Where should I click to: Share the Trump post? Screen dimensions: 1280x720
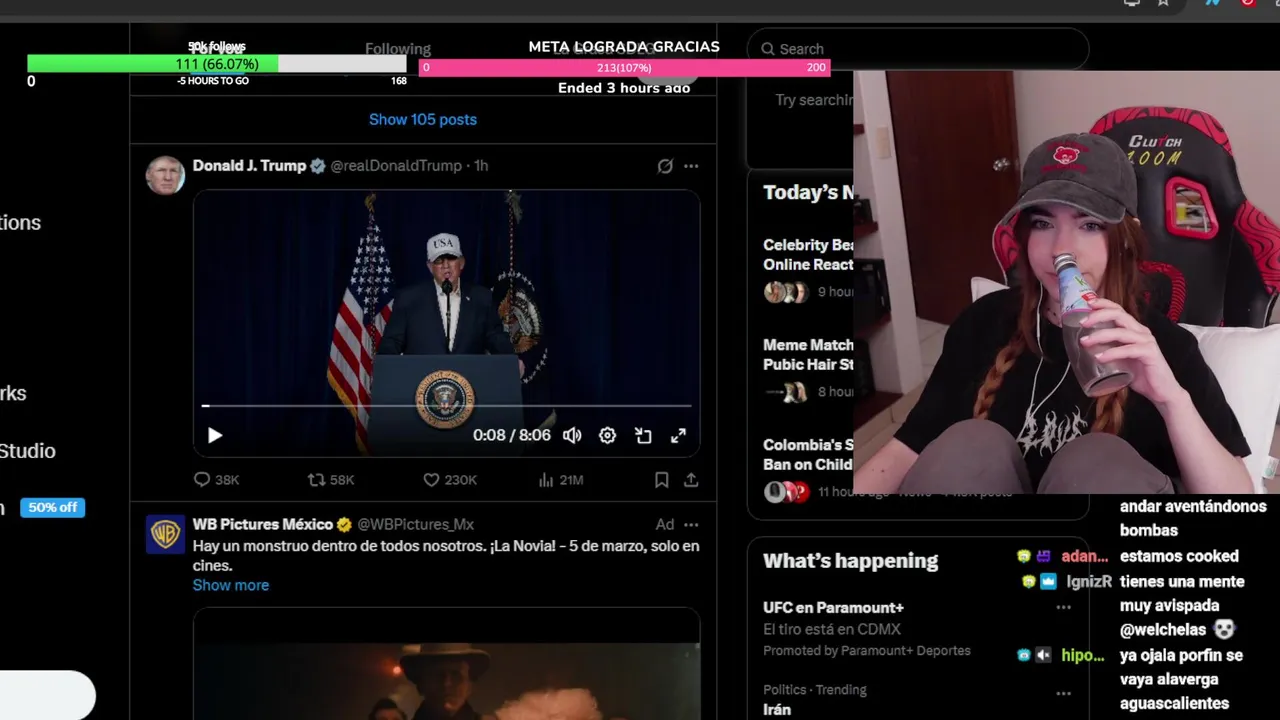pyautogui.click(x=691, y=480)
